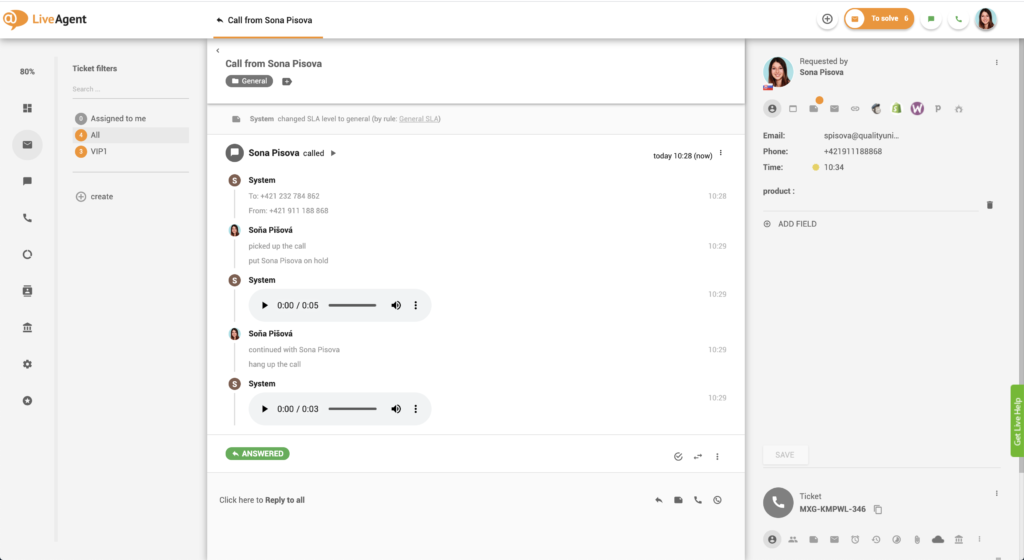Open the Requested by three-dot menu
The width and height of the screenshot is (1024, 560).
pos(996,62)
